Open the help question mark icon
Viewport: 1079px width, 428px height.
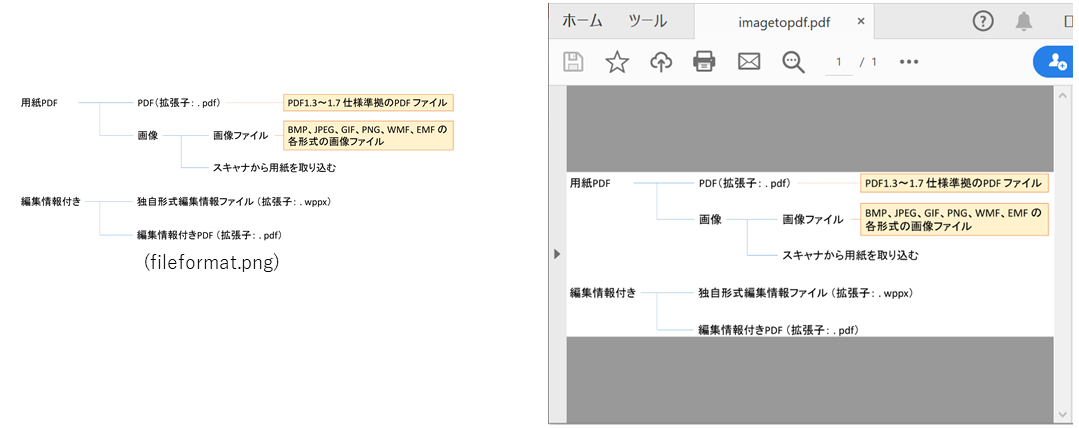pos(983,21)
